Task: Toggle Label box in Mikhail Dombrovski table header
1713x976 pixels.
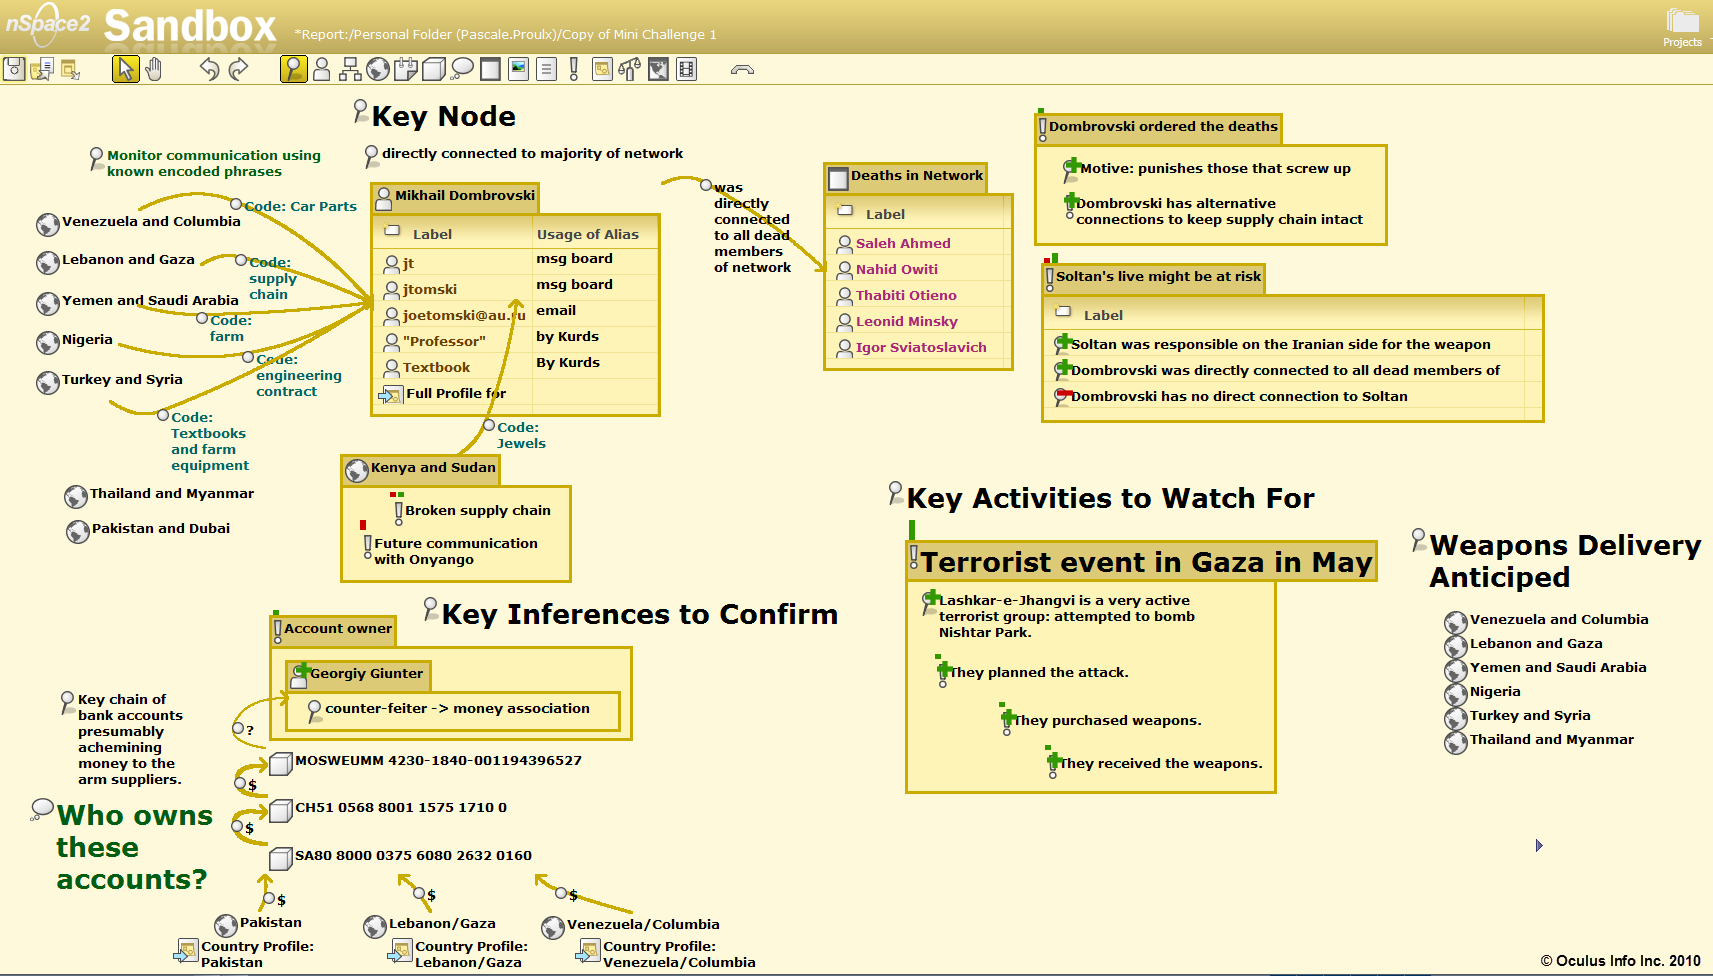Action: pos(393,231)
